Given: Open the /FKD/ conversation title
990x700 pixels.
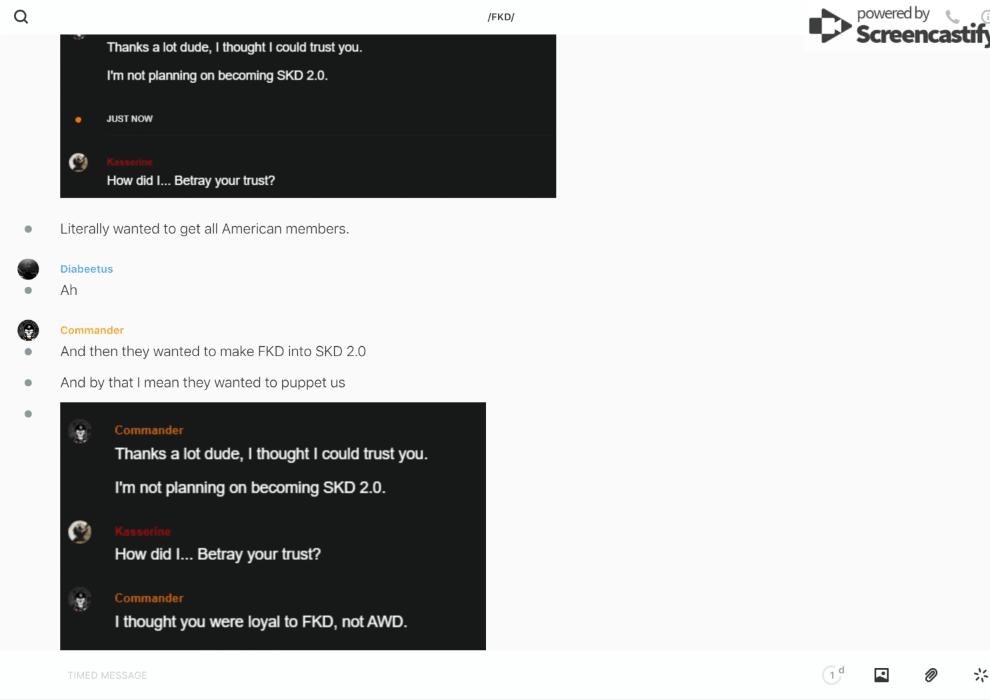Looking at the screenshot, I should coord(501,17).
